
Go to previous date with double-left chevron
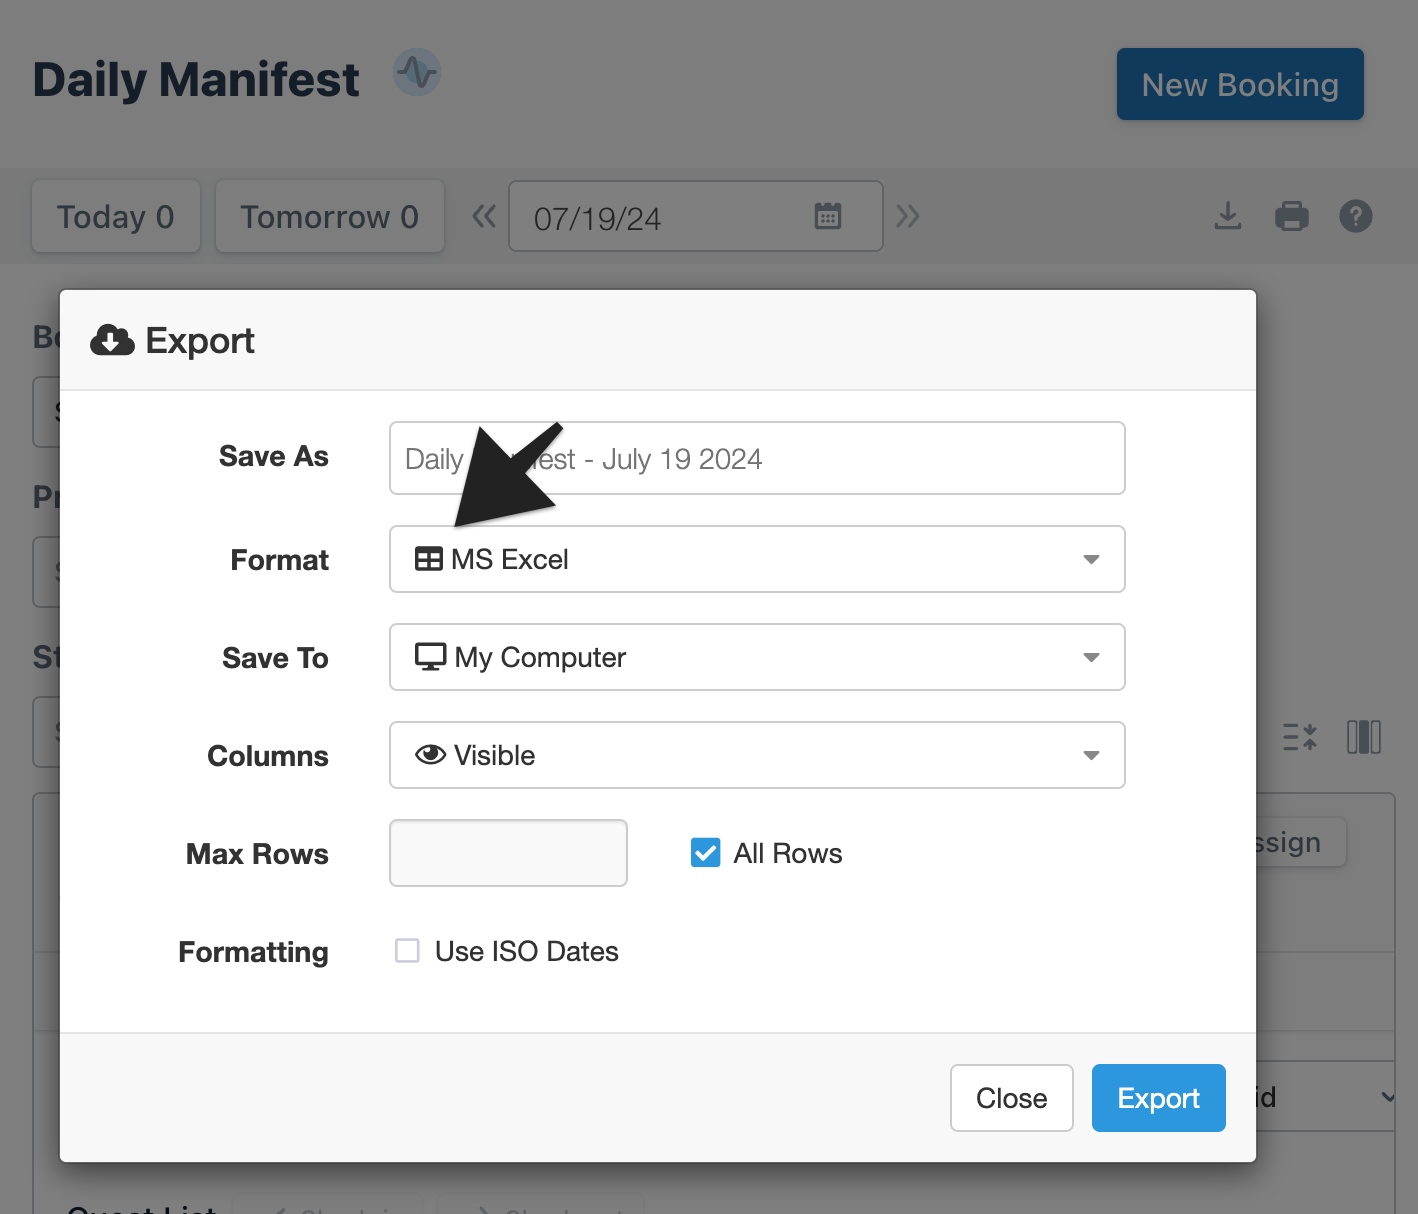(484, 216)
